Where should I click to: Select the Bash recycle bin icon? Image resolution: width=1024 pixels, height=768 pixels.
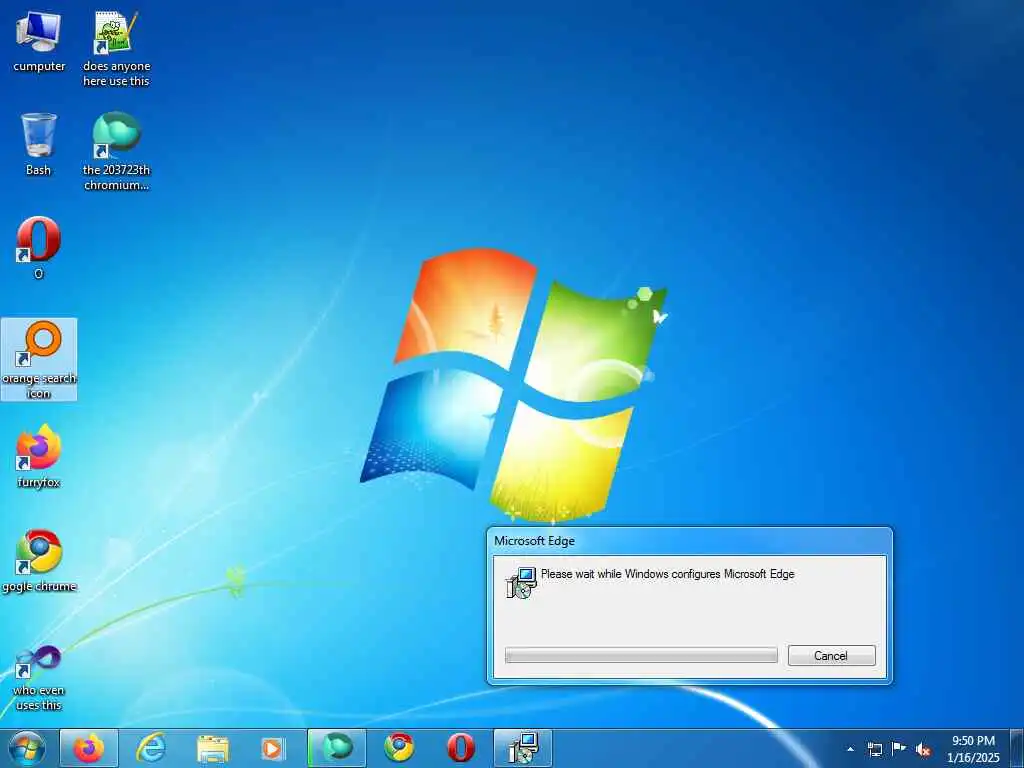pos(39,144)
